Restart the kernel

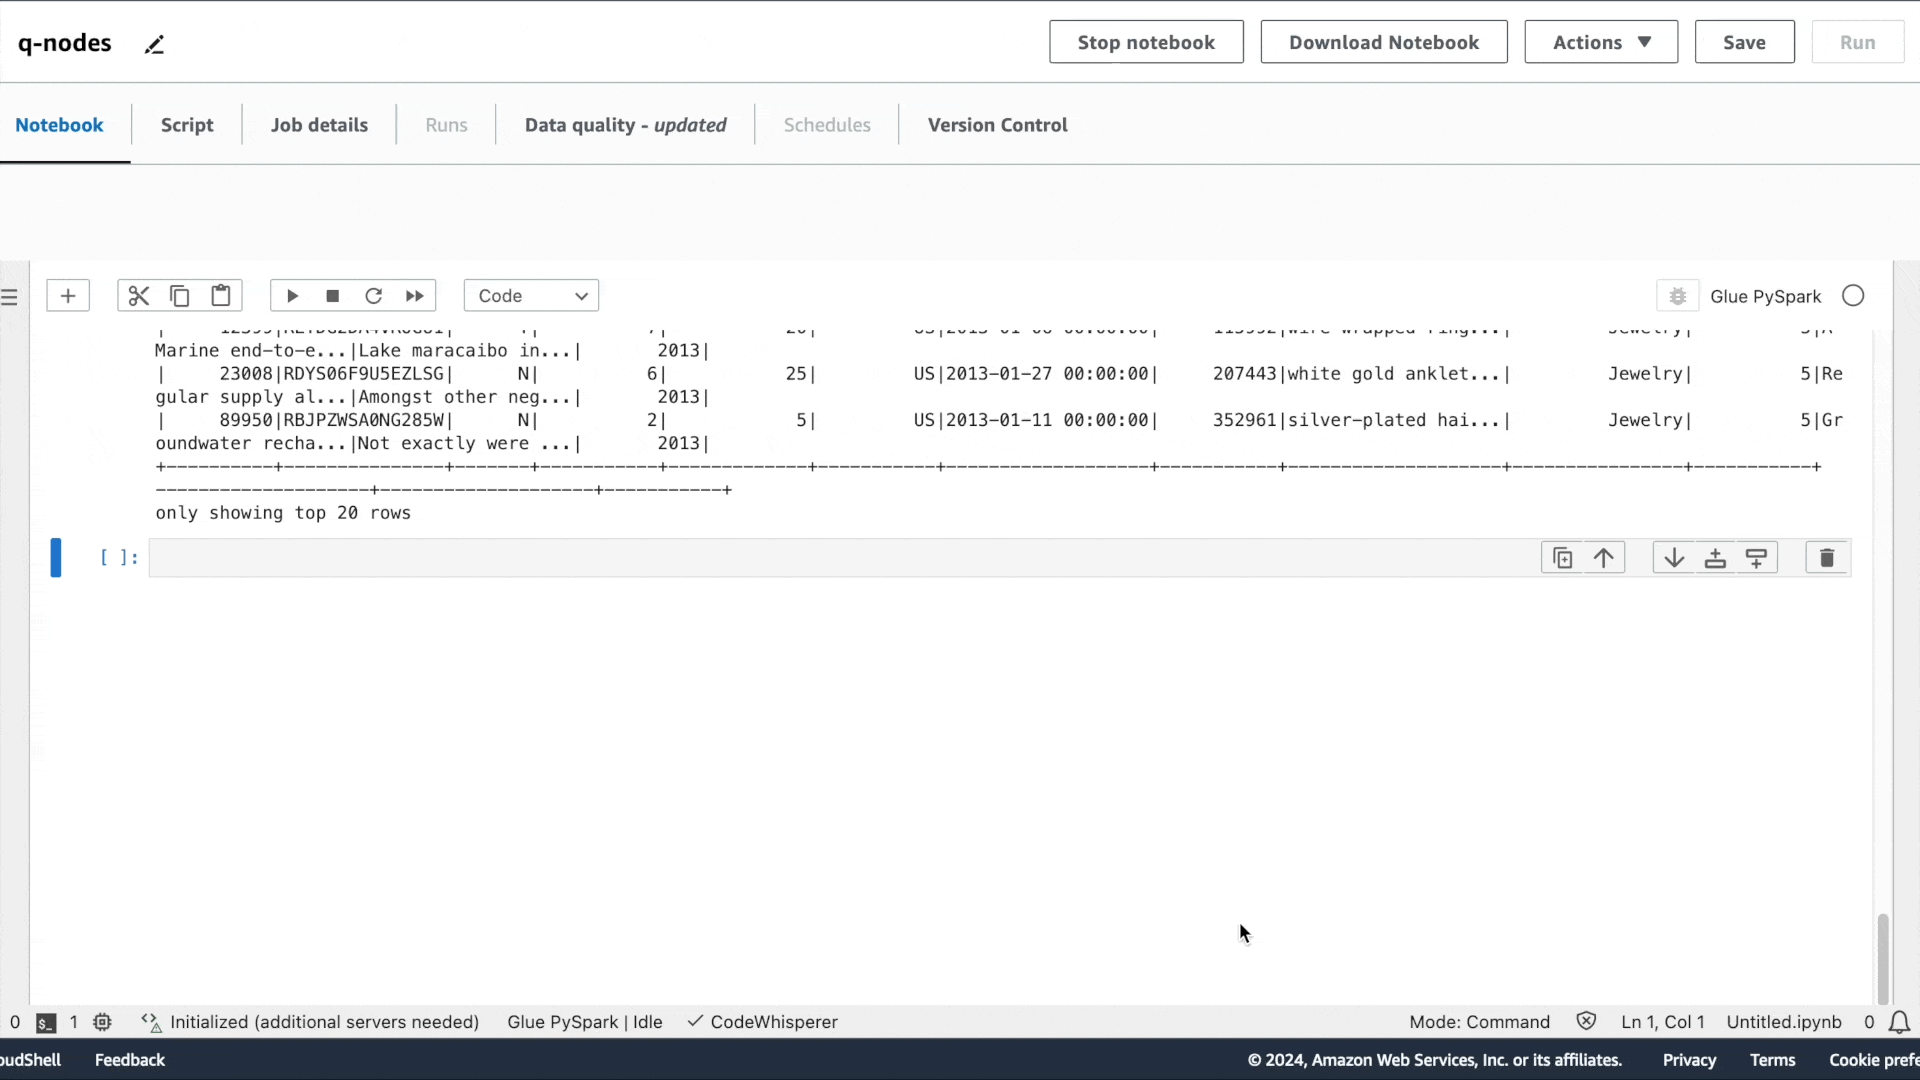pyautogui.click(x=373, y=296)
